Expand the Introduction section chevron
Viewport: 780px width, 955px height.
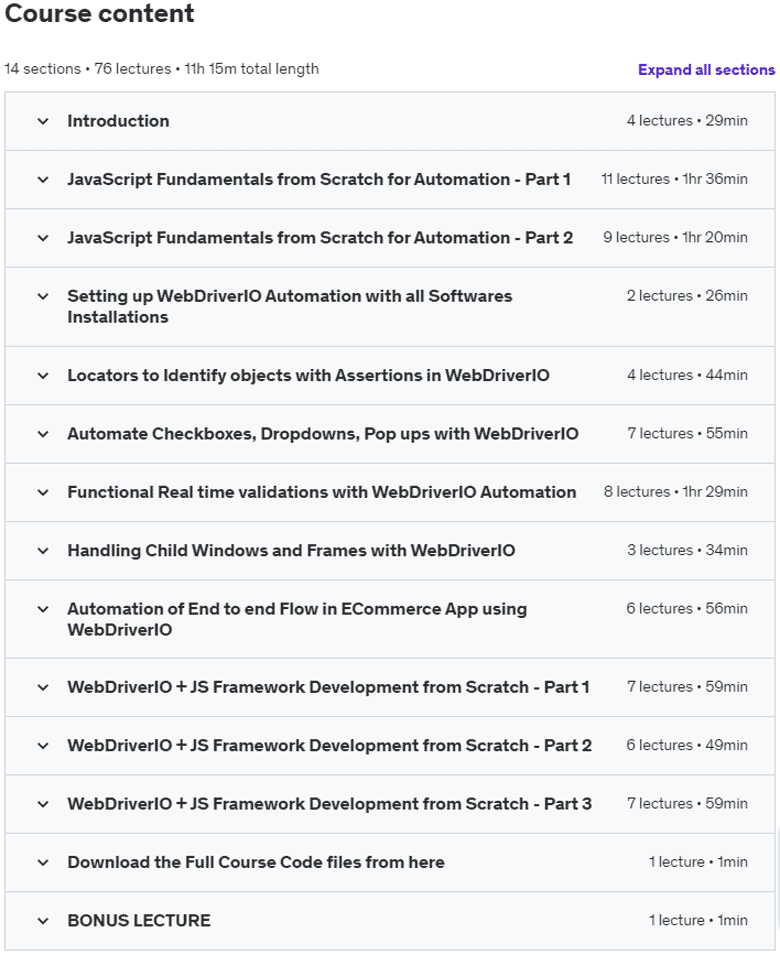(43, 121)
